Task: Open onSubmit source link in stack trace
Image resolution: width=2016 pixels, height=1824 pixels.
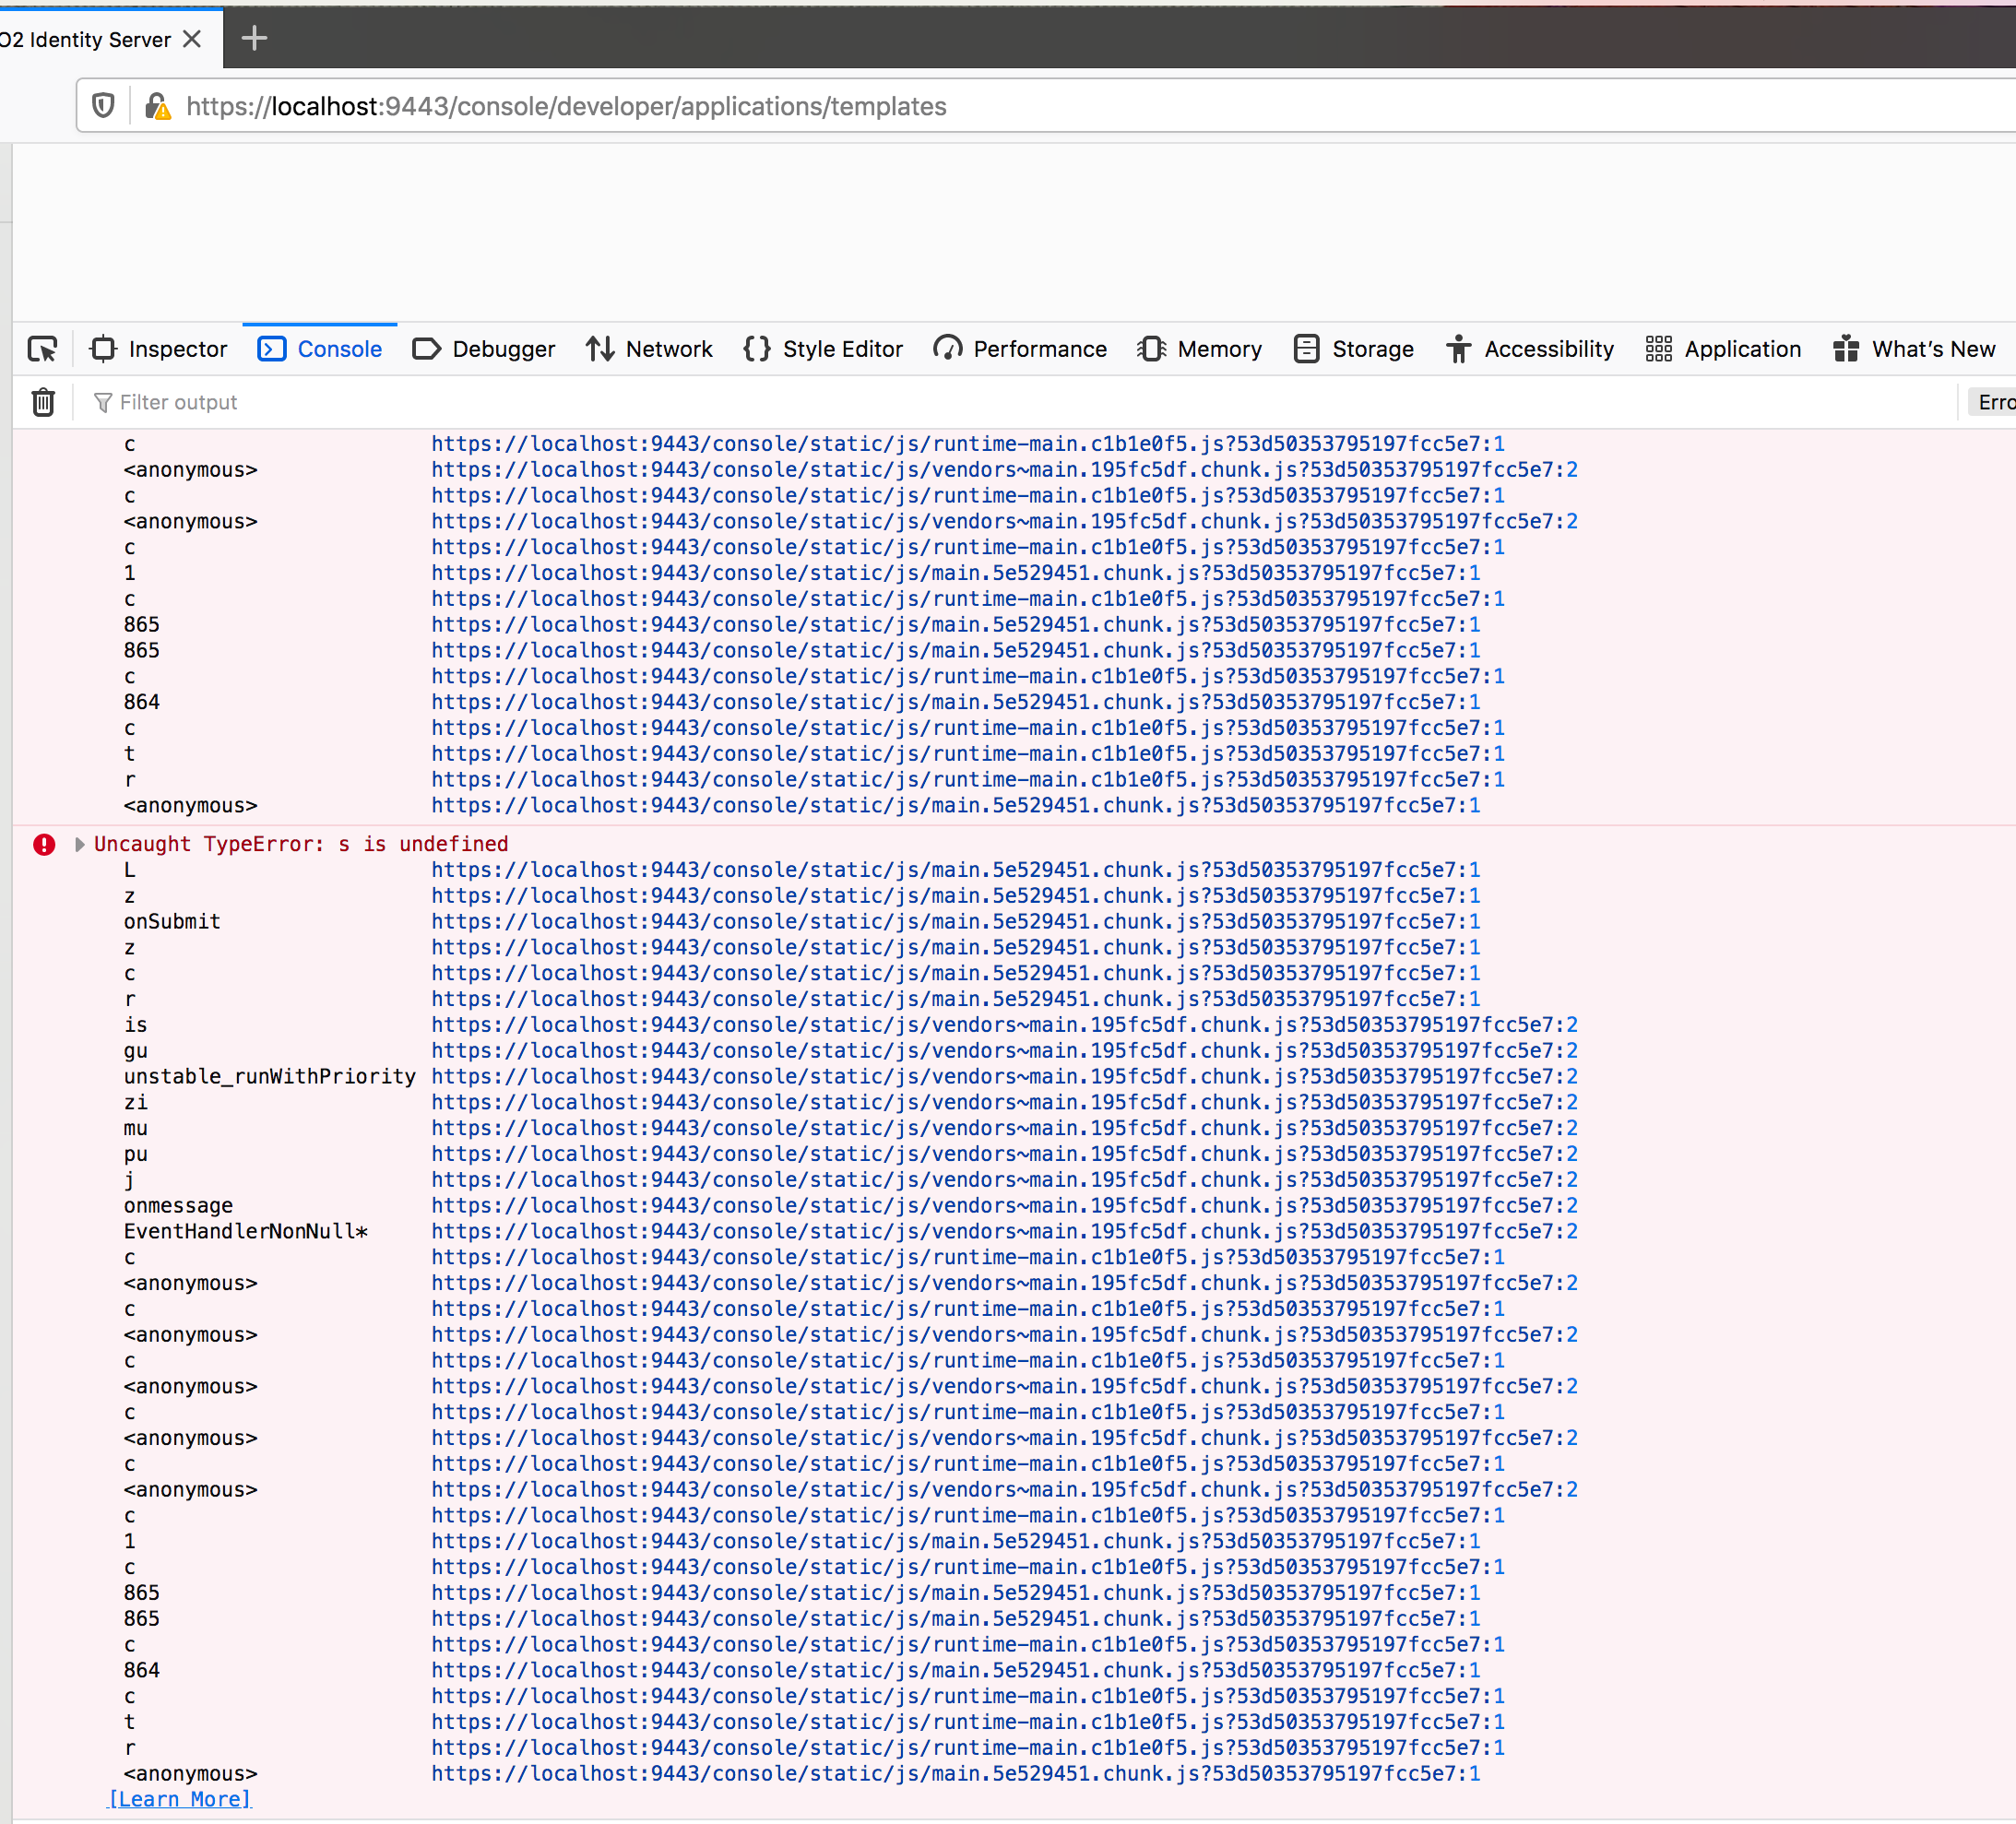Action: point(955,921)
